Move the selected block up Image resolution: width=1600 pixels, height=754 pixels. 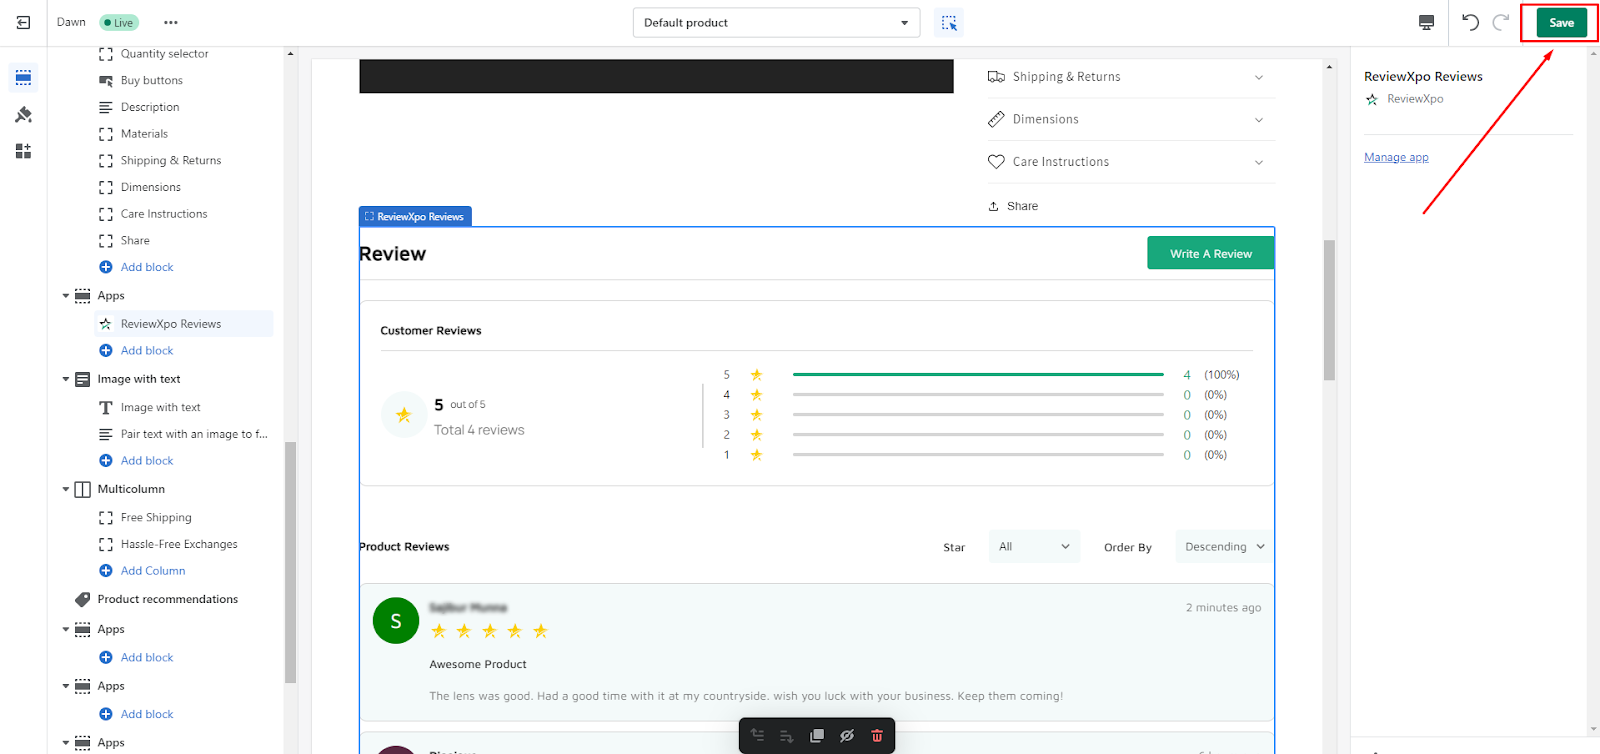pyautogui.click(x=757, y=736)
